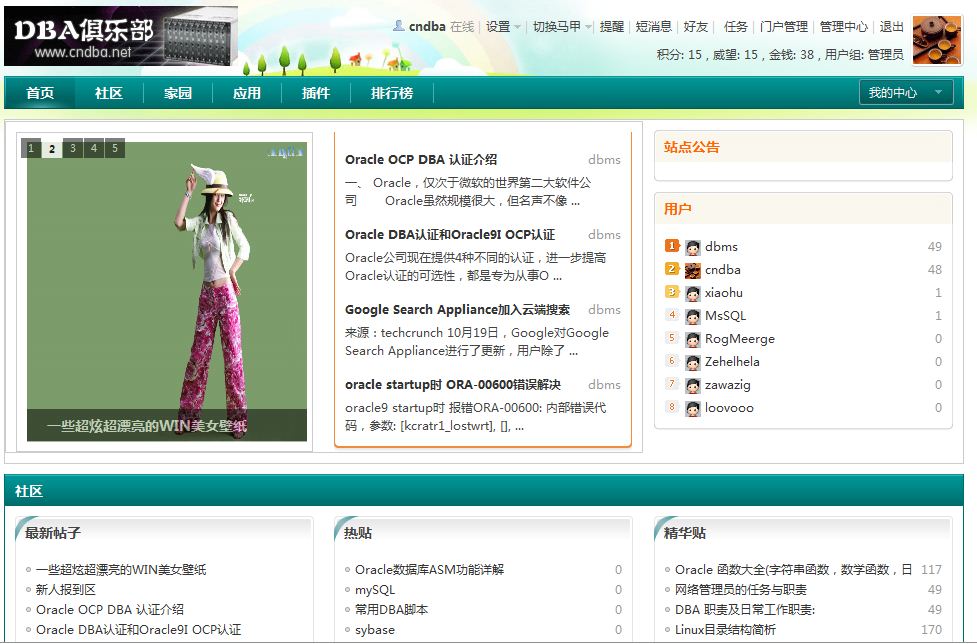Screen dimensions: 977x644
Task: Click the tea set profile avatar
Action: tap(936, 40)
